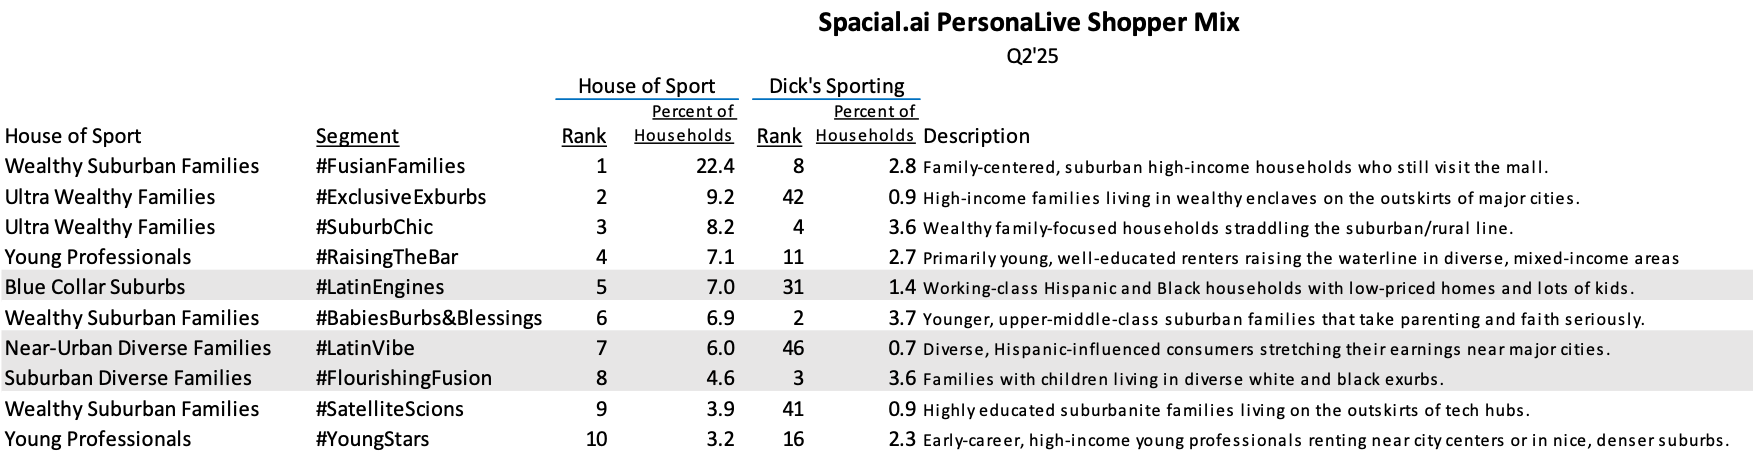Click the Blue Collar Suburbs row label

click(x=95, y=287)
